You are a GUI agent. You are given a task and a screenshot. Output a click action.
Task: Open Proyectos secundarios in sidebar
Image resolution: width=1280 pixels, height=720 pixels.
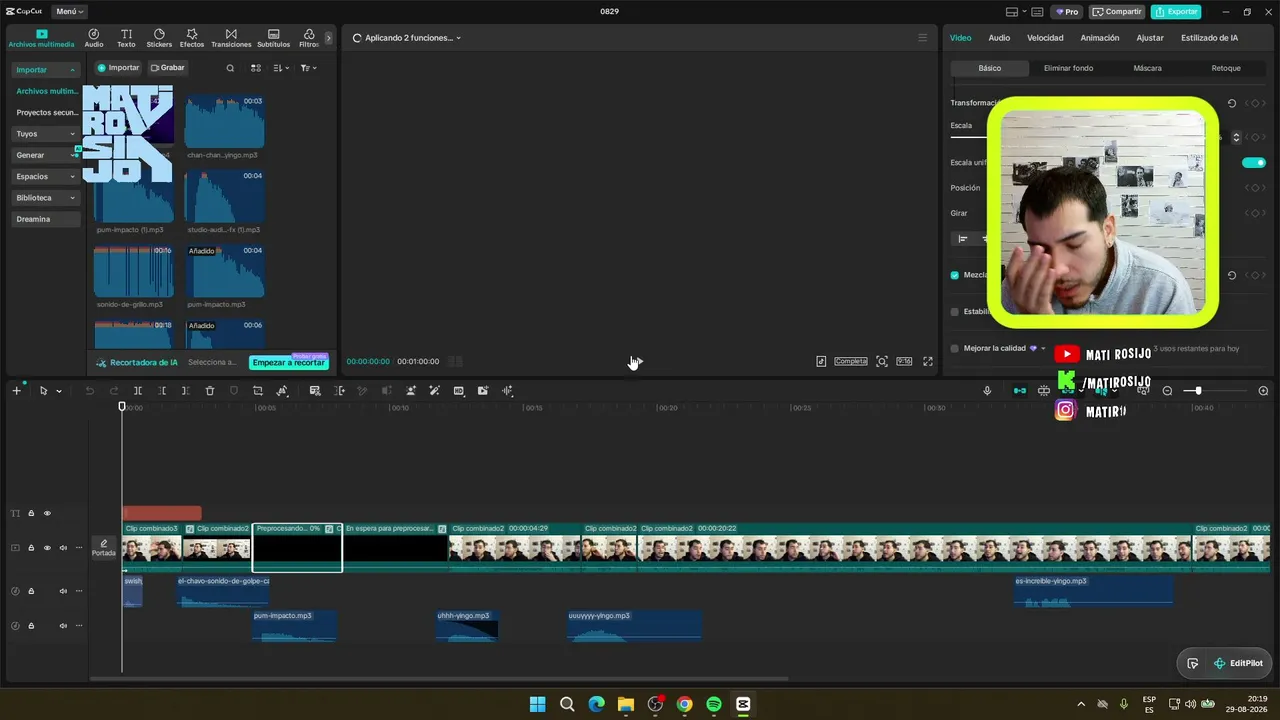[x=46, y=113]
